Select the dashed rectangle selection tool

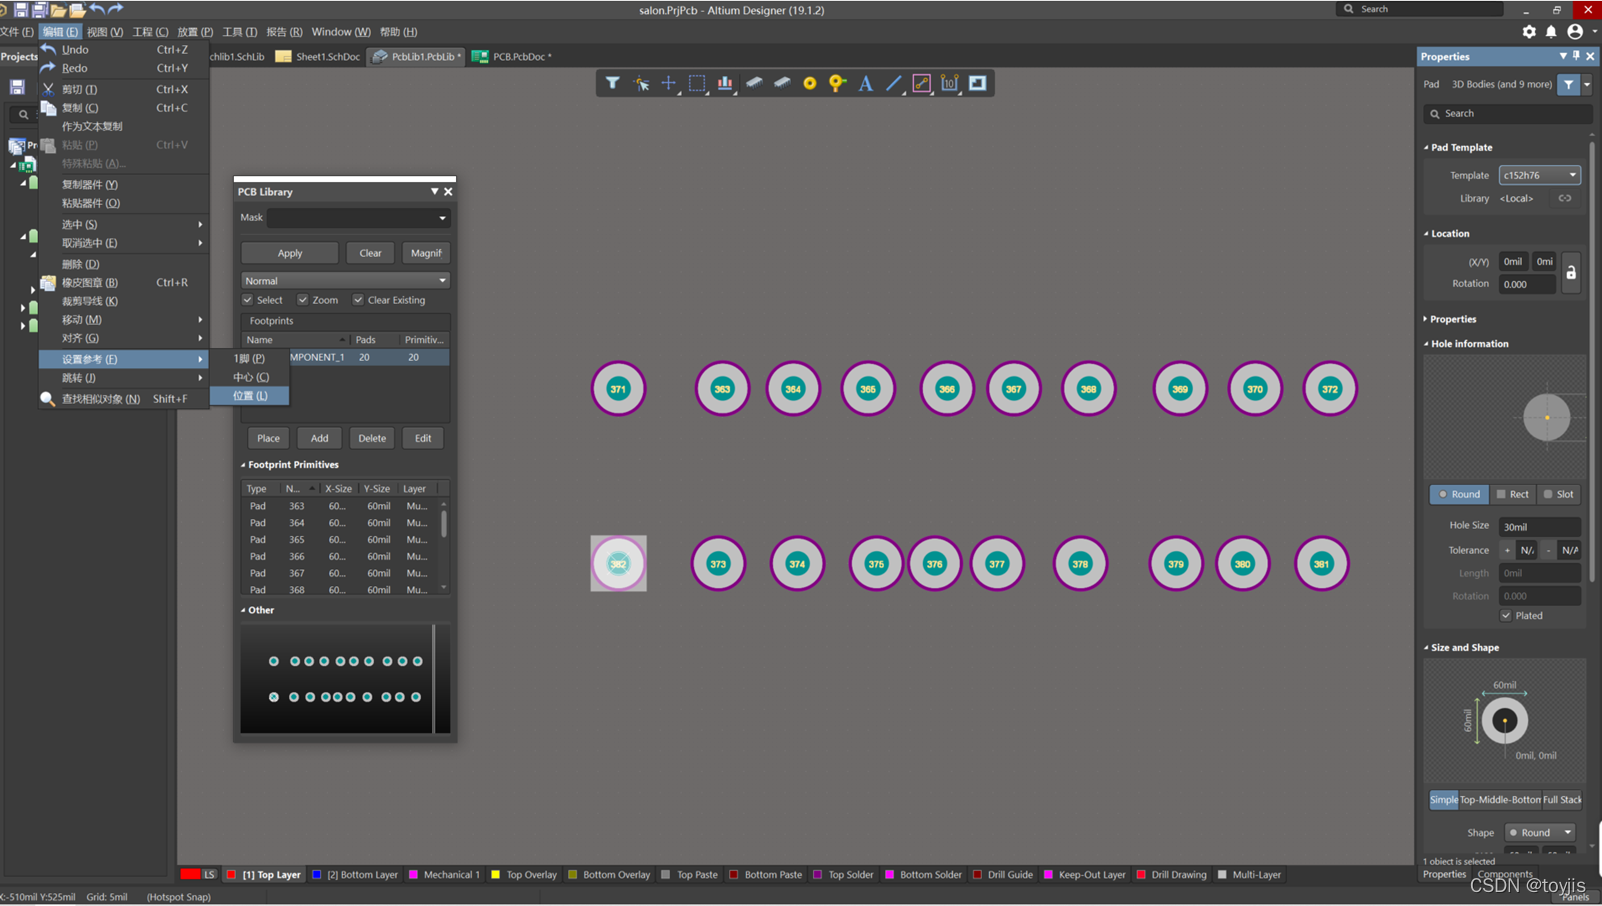[x=697, y=83]
